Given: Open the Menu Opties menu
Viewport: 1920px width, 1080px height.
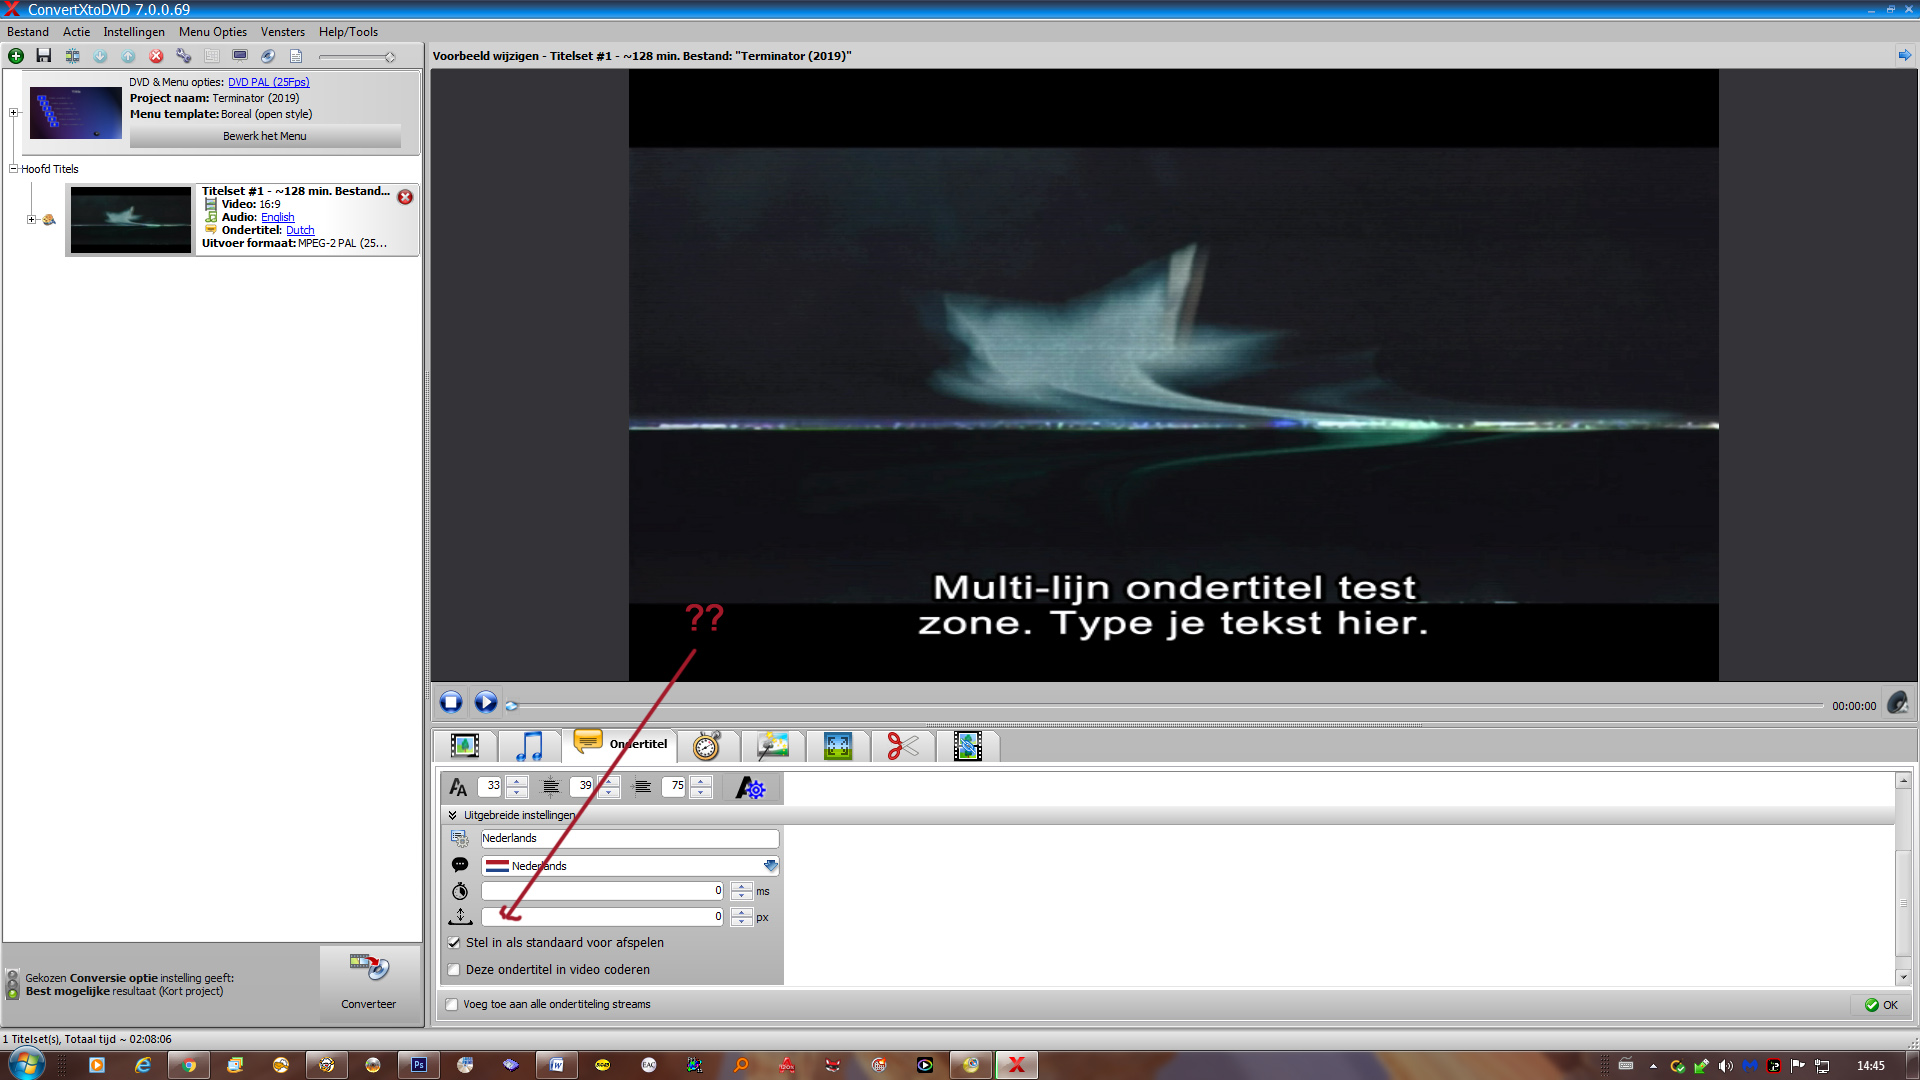Looking at the screenshot, I should click(x=213, y=32).
